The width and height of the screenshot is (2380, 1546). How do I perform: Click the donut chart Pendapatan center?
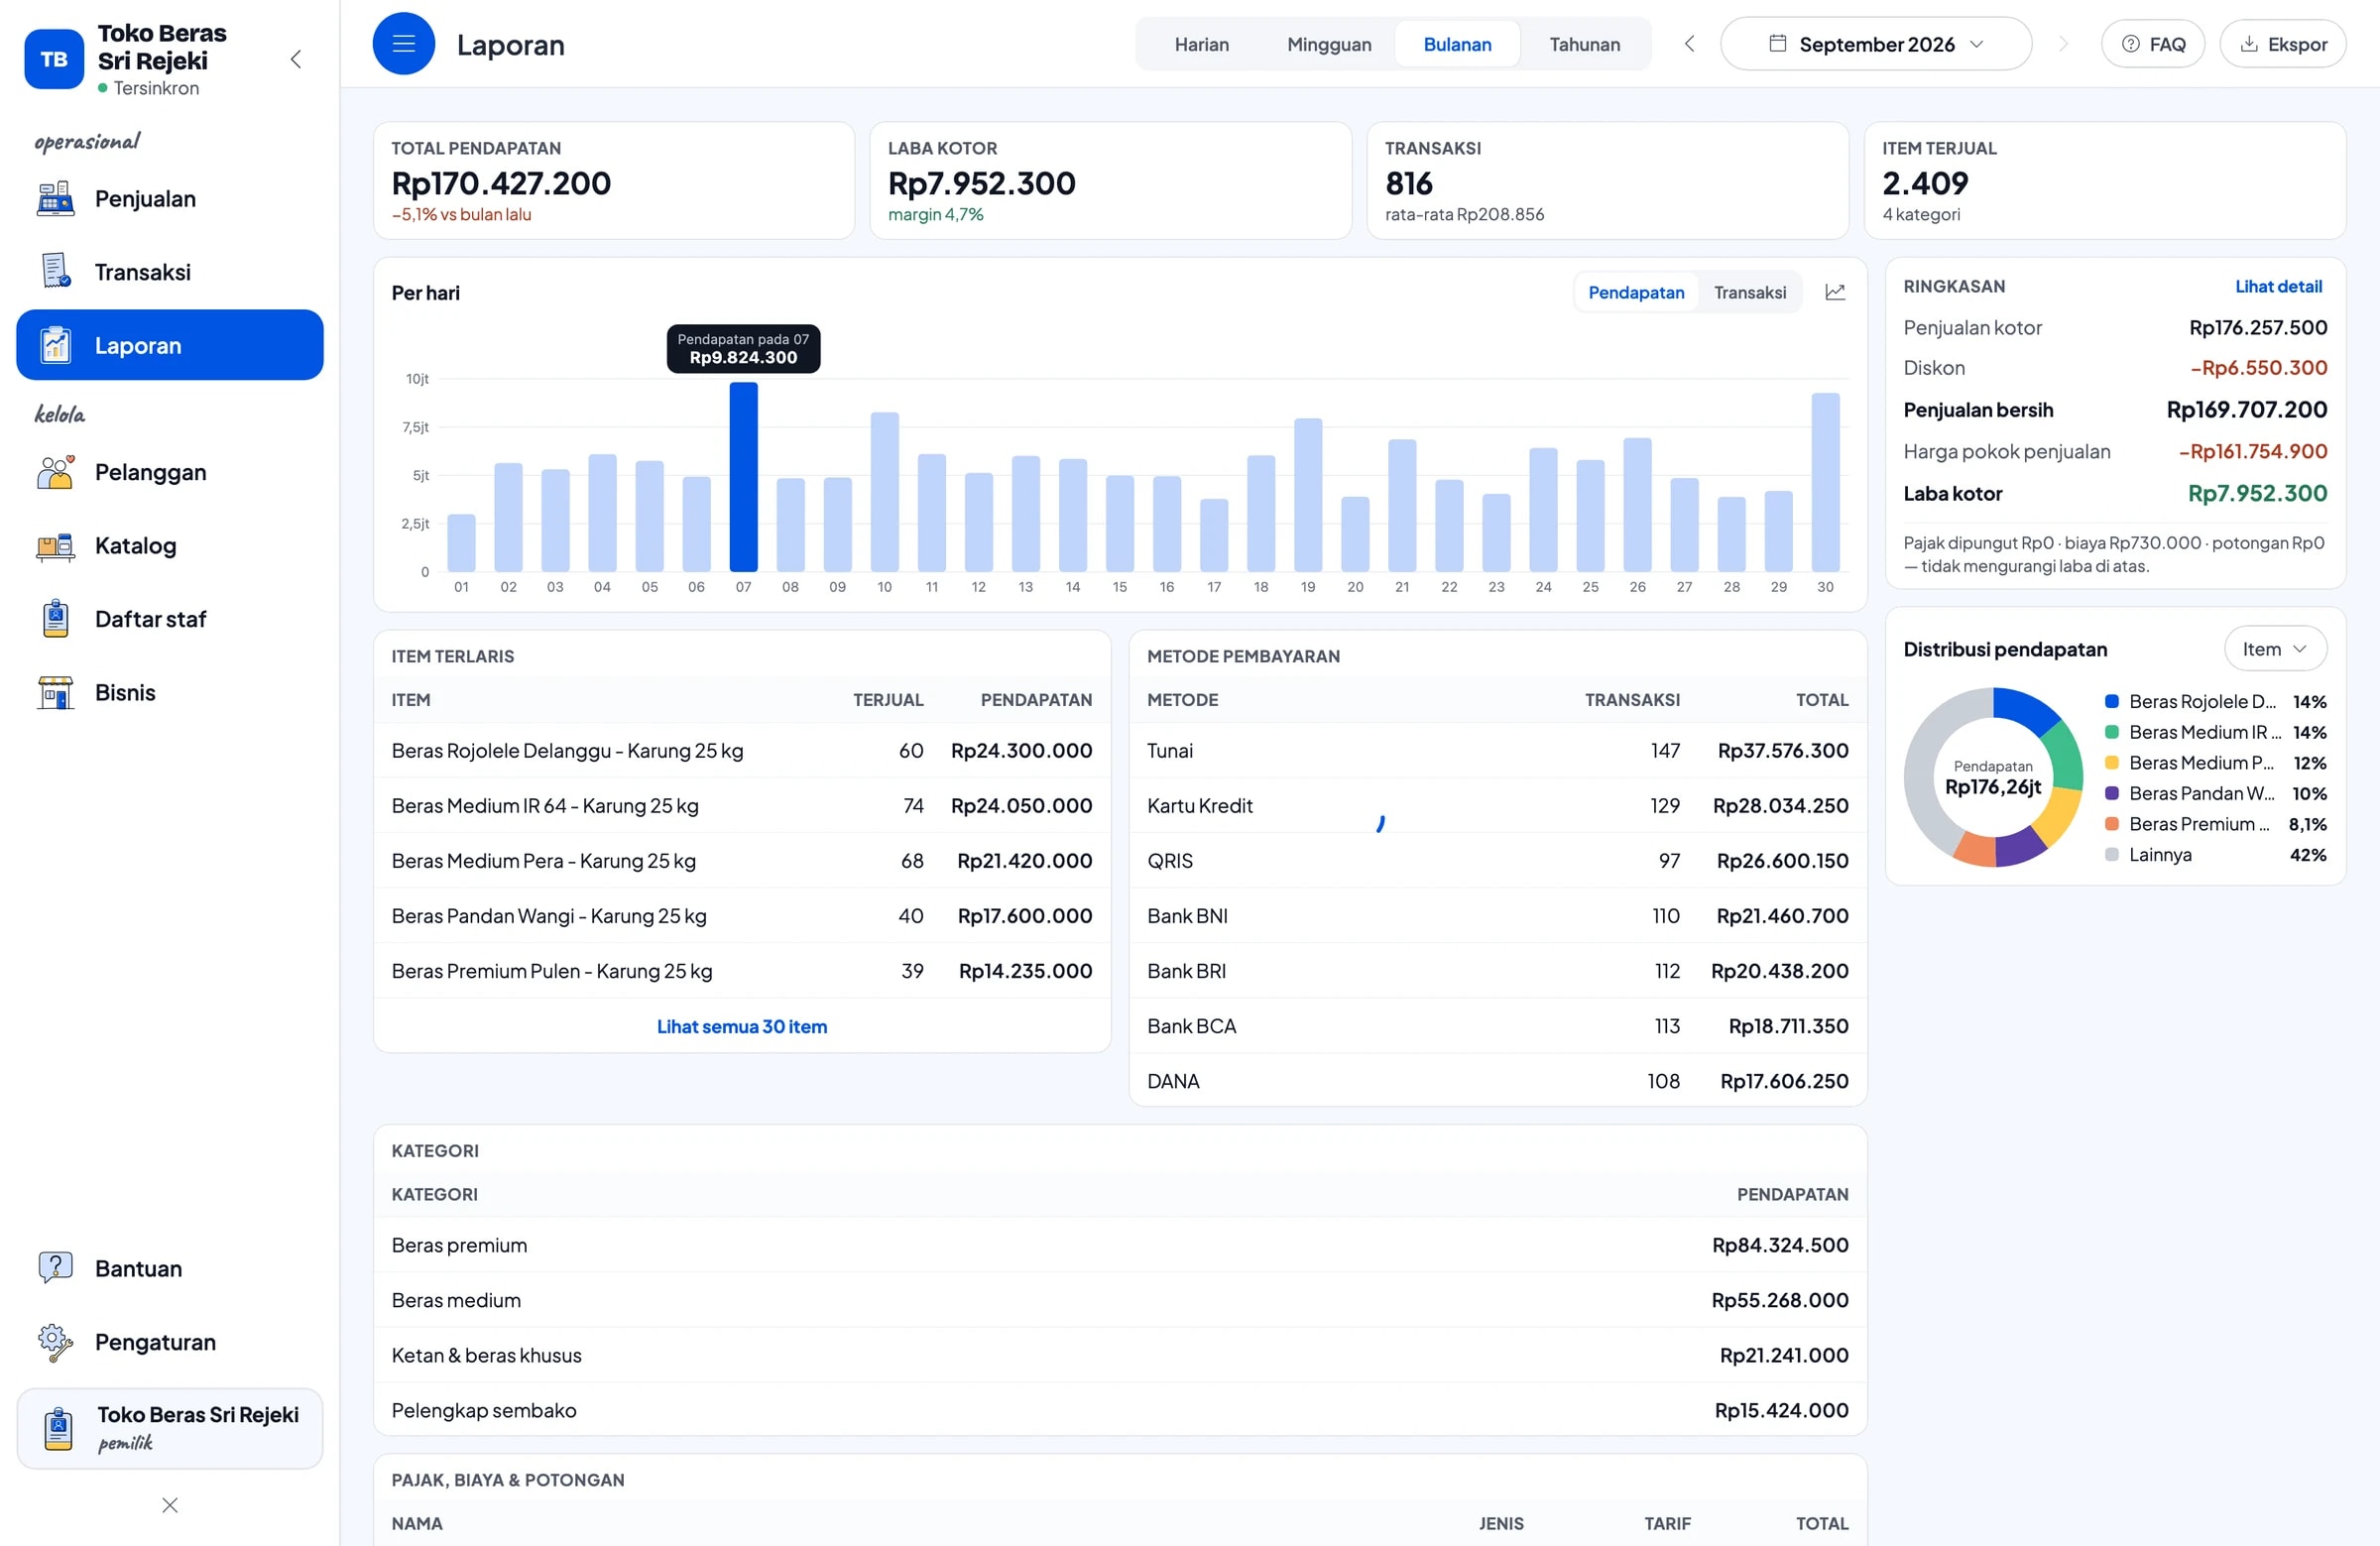coord(1993,778)
